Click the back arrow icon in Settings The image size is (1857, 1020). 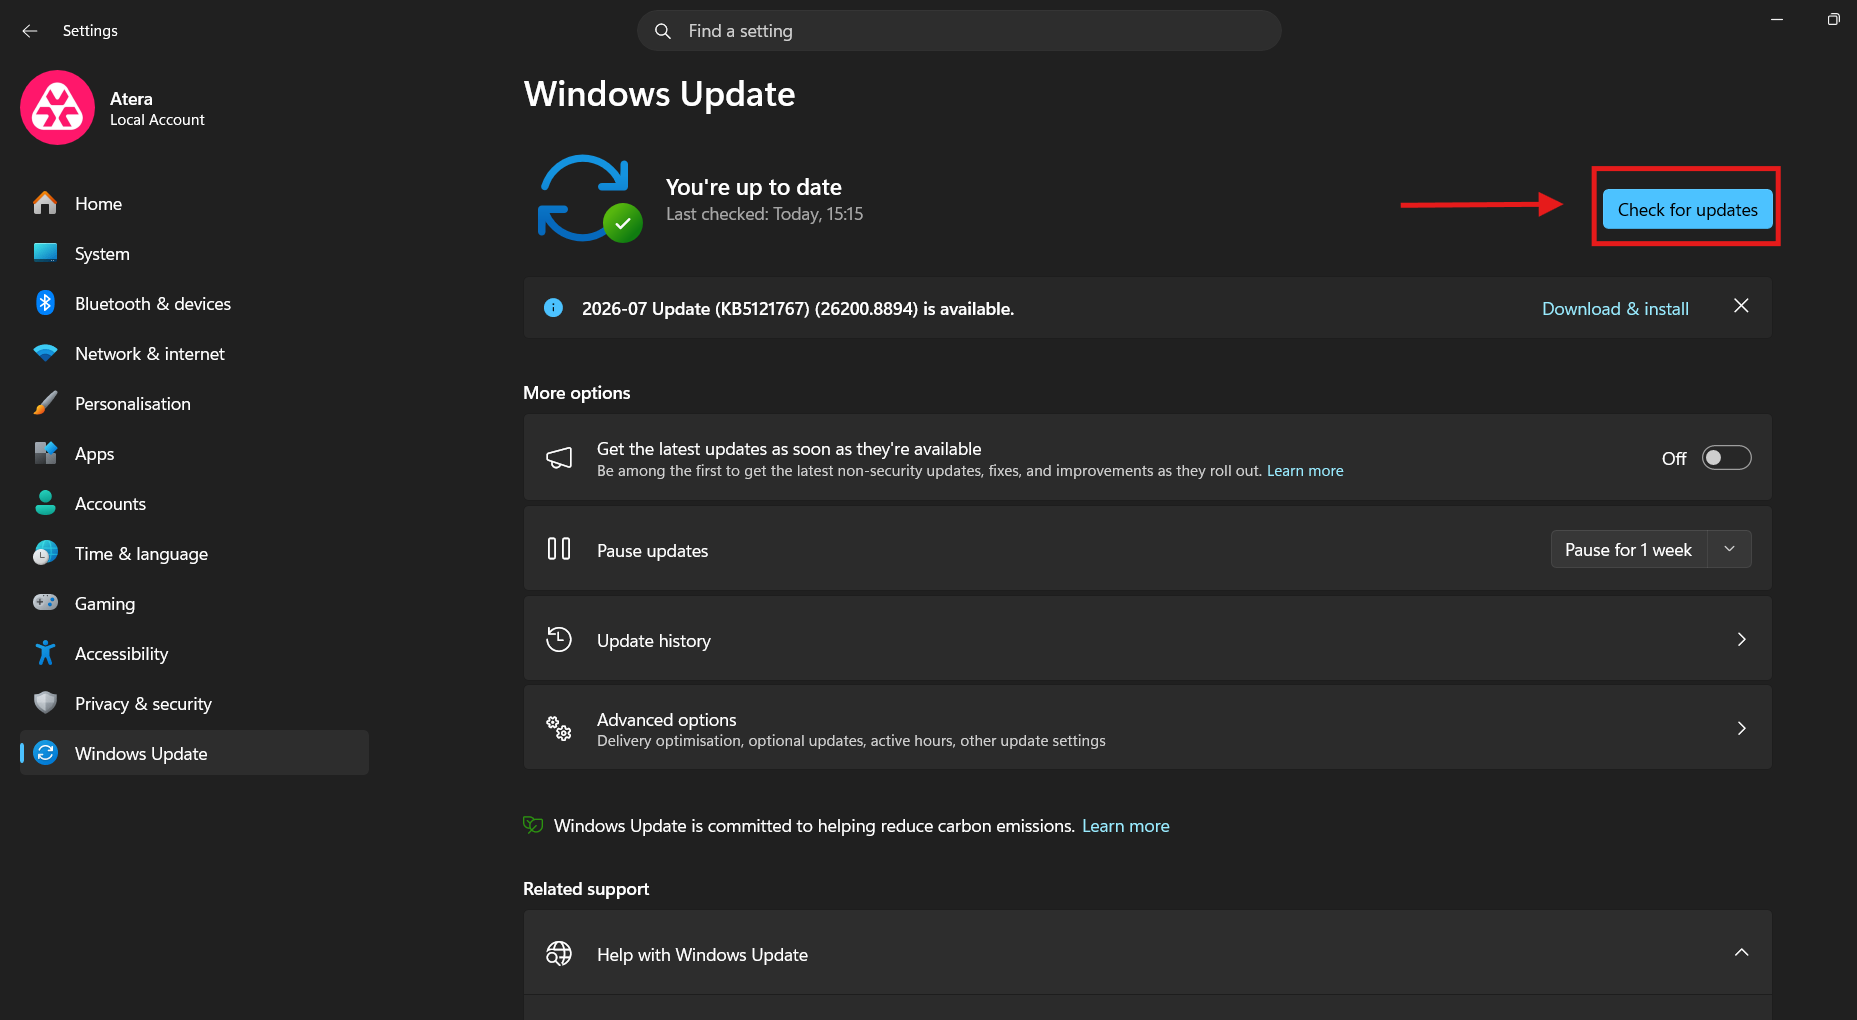[x=30, y=31]
